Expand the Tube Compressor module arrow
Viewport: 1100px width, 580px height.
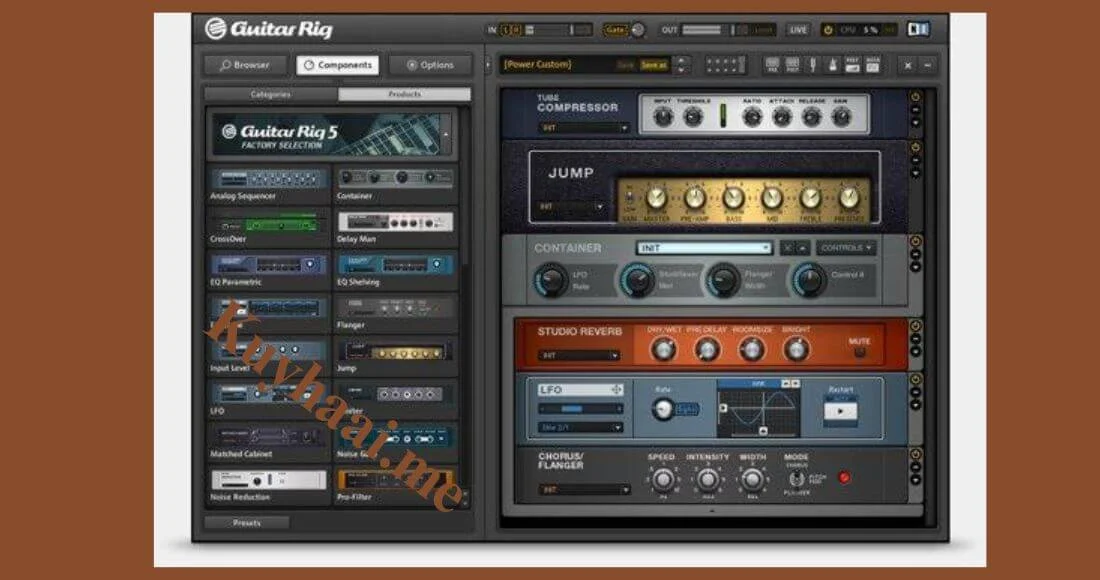915,123
